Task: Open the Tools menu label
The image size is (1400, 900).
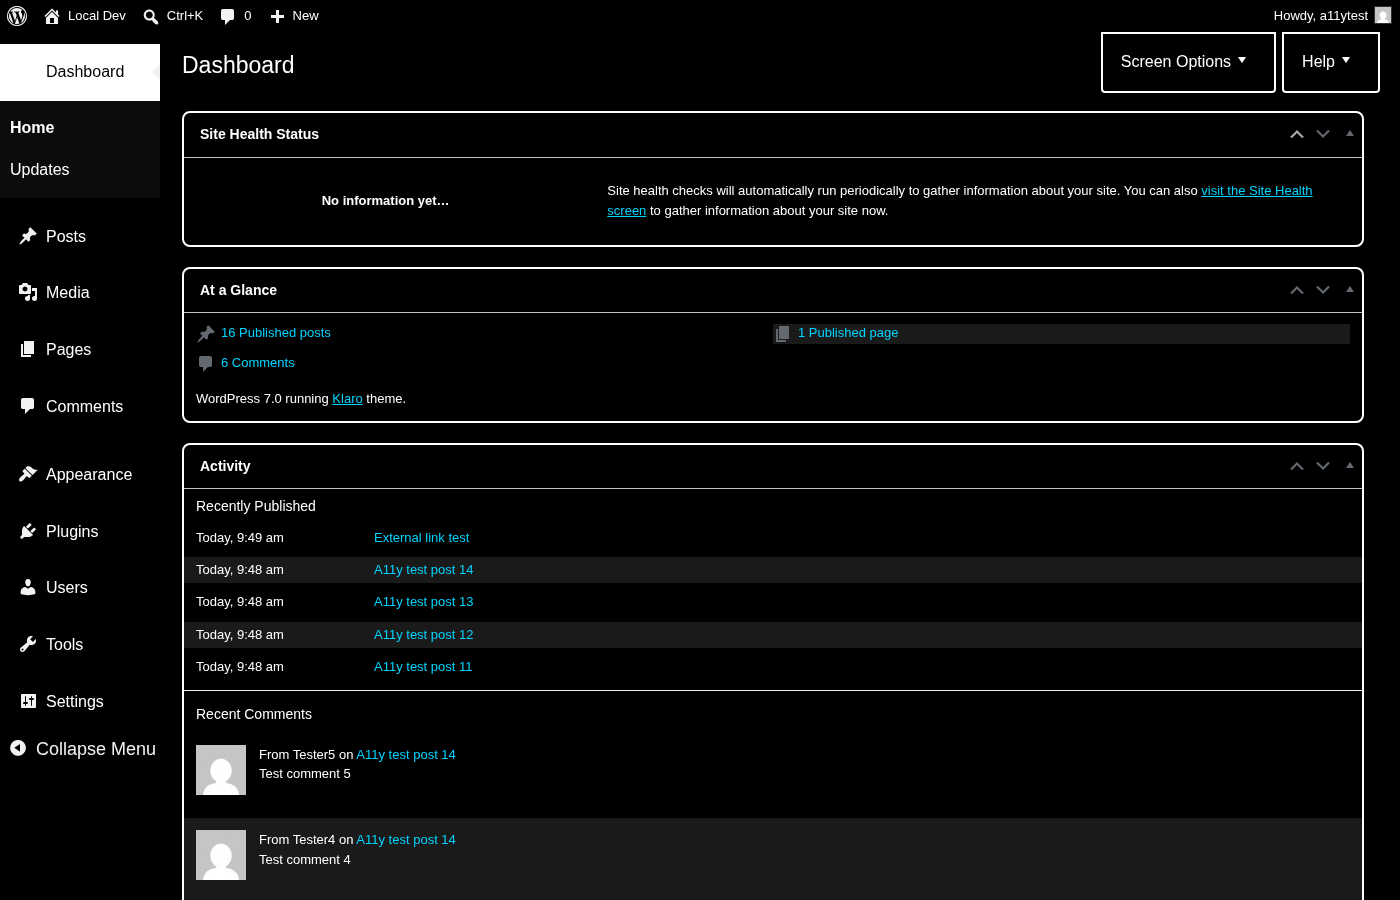Action: point(64,644)
